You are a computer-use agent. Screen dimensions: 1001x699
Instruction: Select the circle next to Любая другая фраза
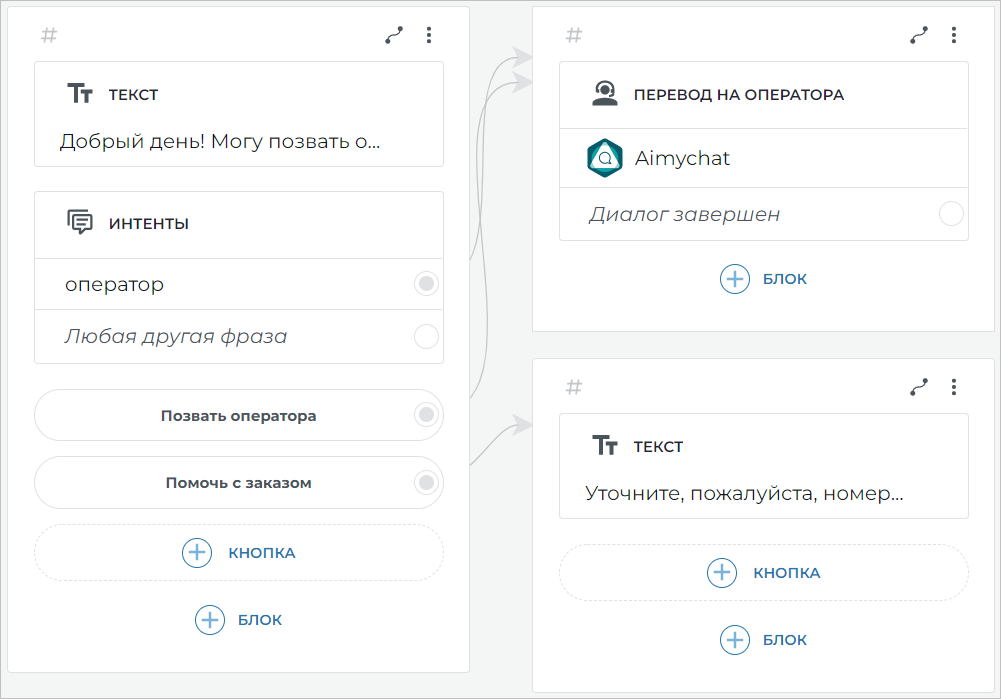[x=426, y=336]
